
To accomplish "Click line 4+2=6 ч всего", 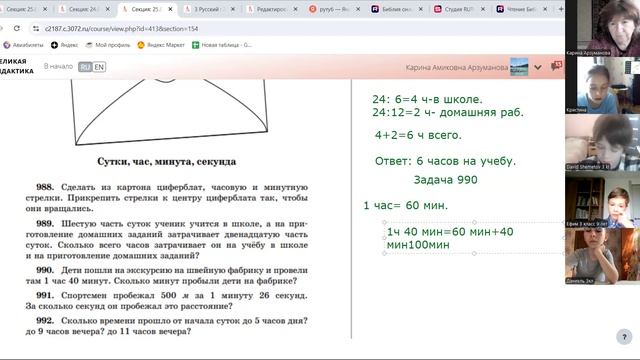I will (418, 135).
